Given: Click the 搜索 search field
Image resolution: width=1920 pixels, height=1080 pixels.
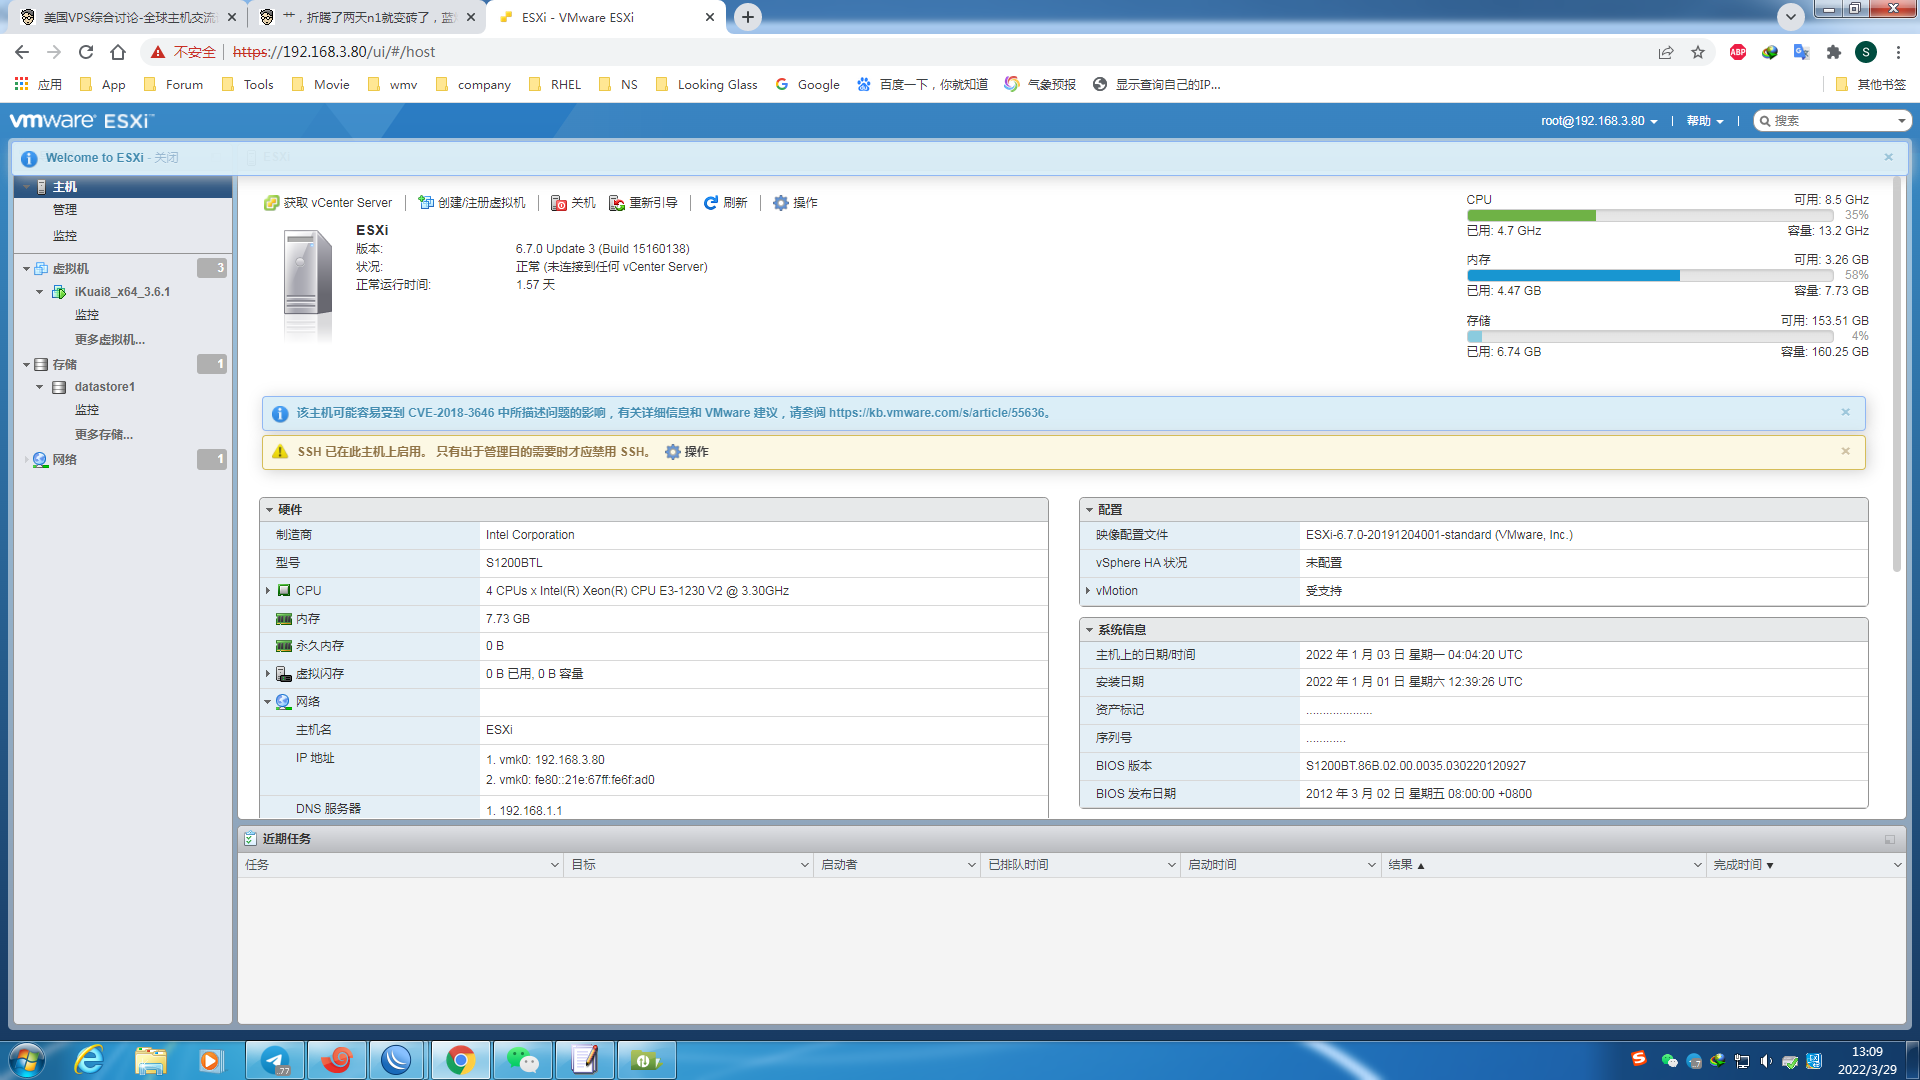Looking at the screenshot, I should [x=1832, y=121].
